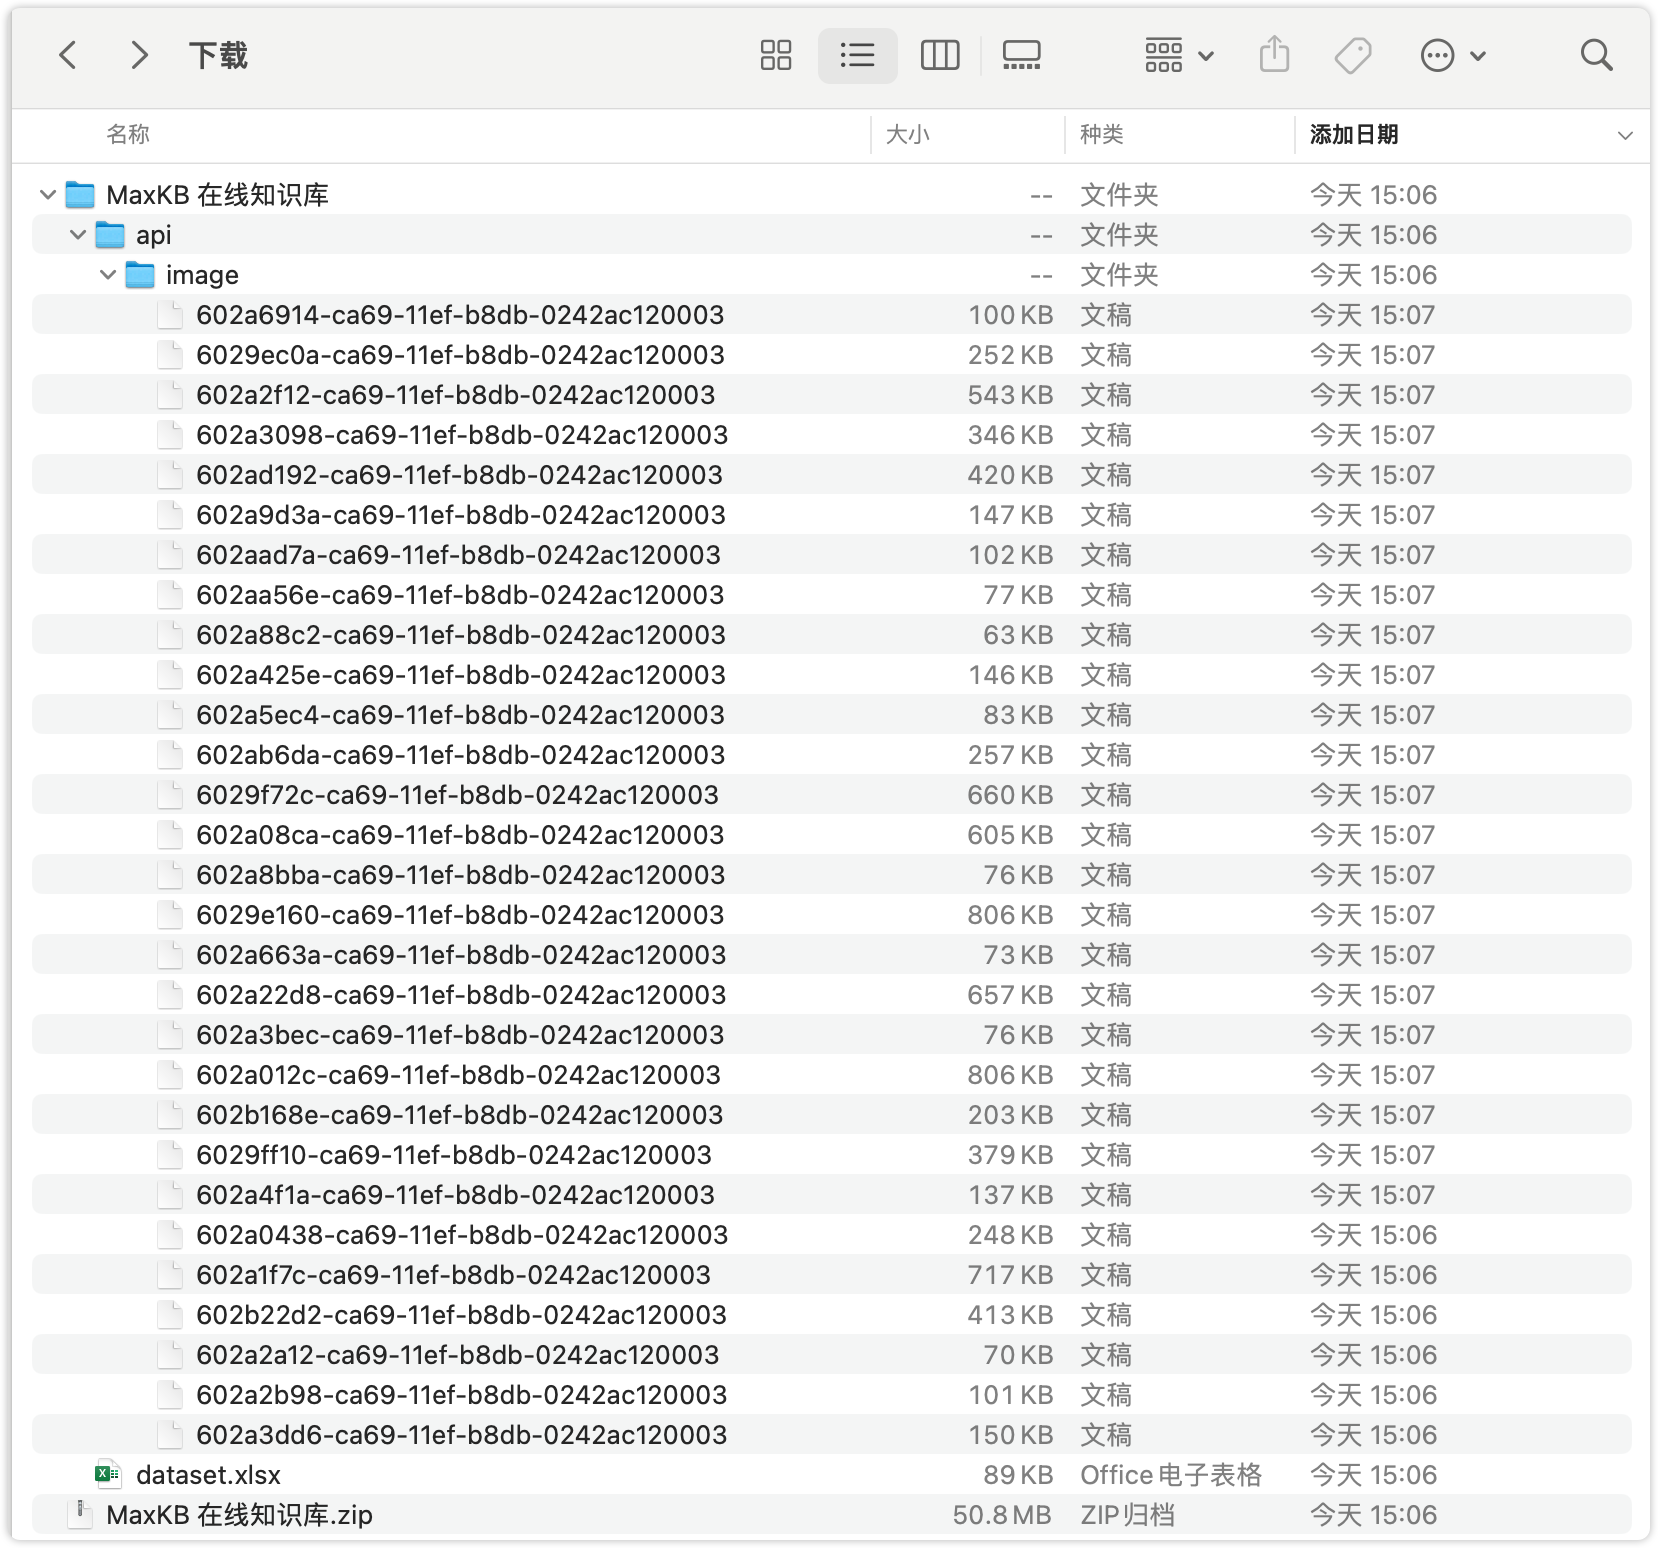Collapse the api folder
This screenshot has height=1548, width=1658.
(x=78, y=235)
